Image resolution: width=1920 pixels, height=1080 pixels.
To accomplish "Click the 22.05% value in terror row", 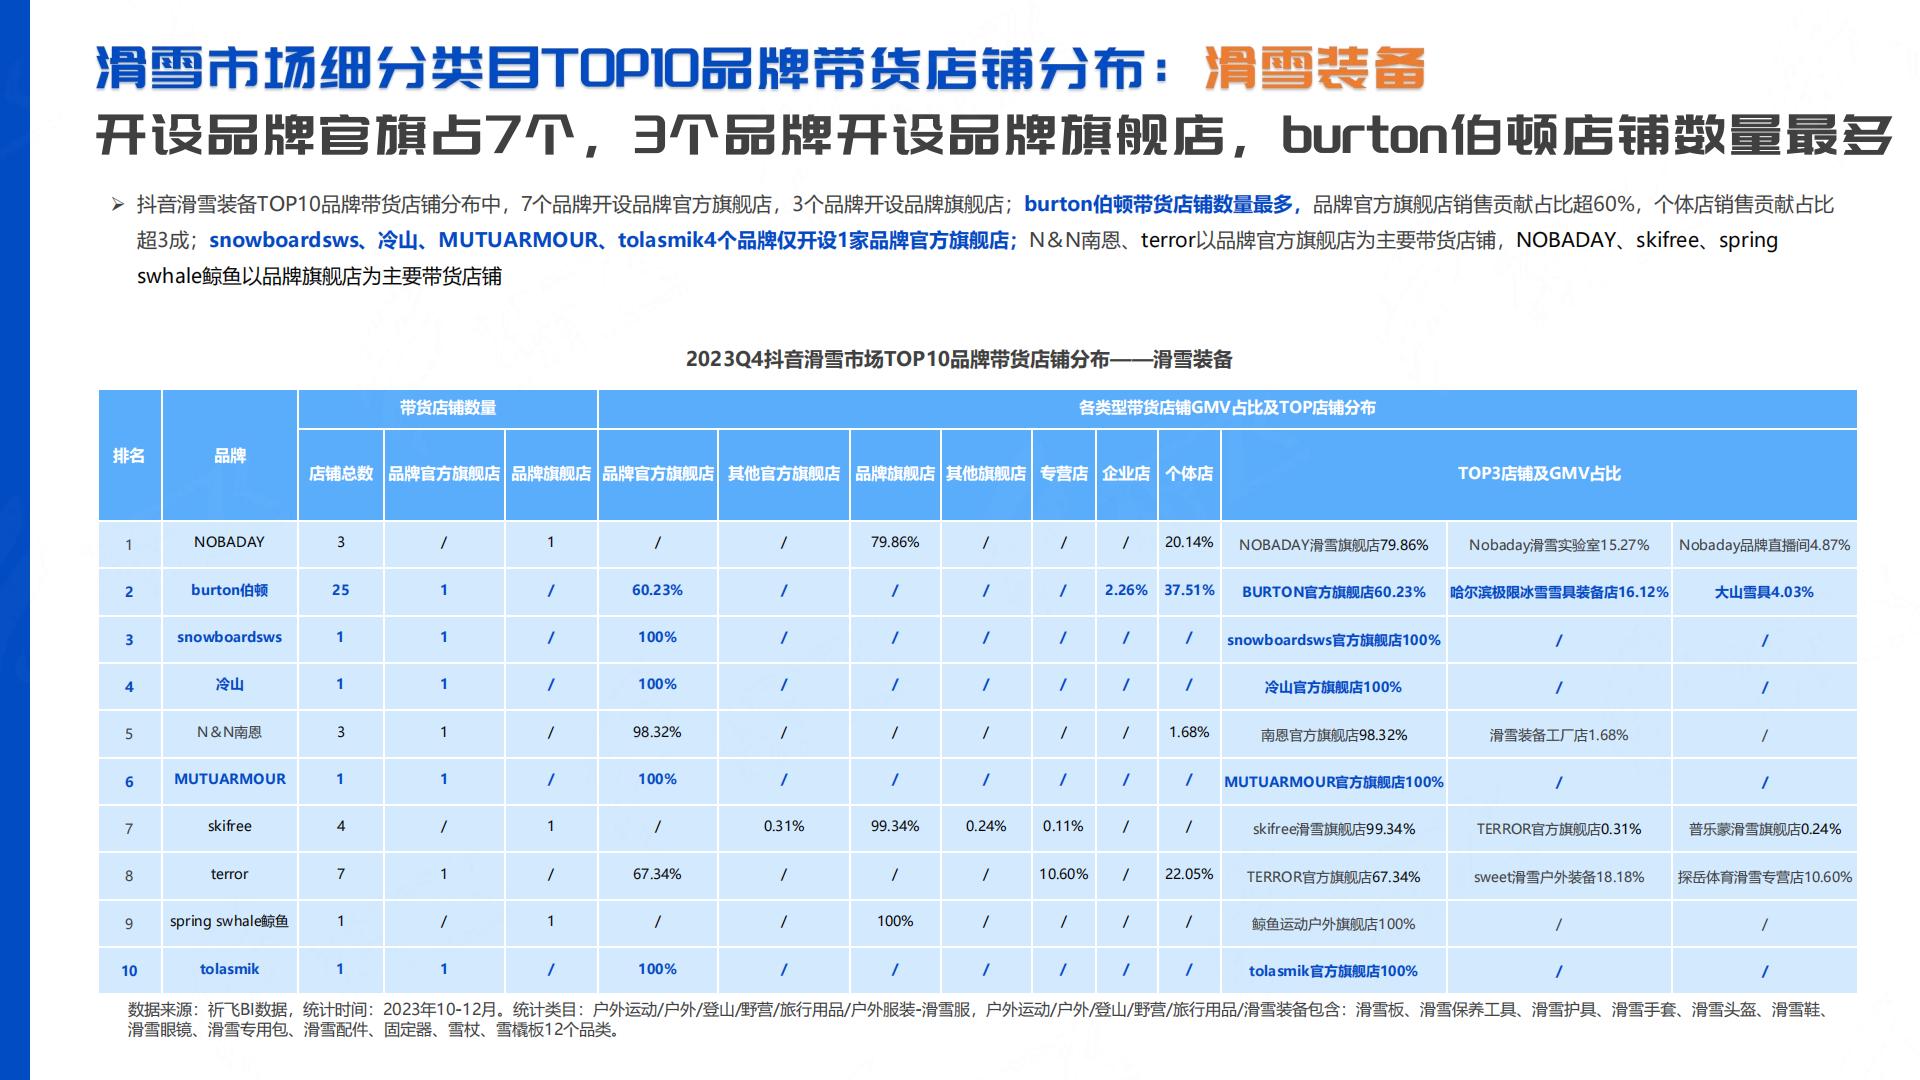I will coord(1189,874).
